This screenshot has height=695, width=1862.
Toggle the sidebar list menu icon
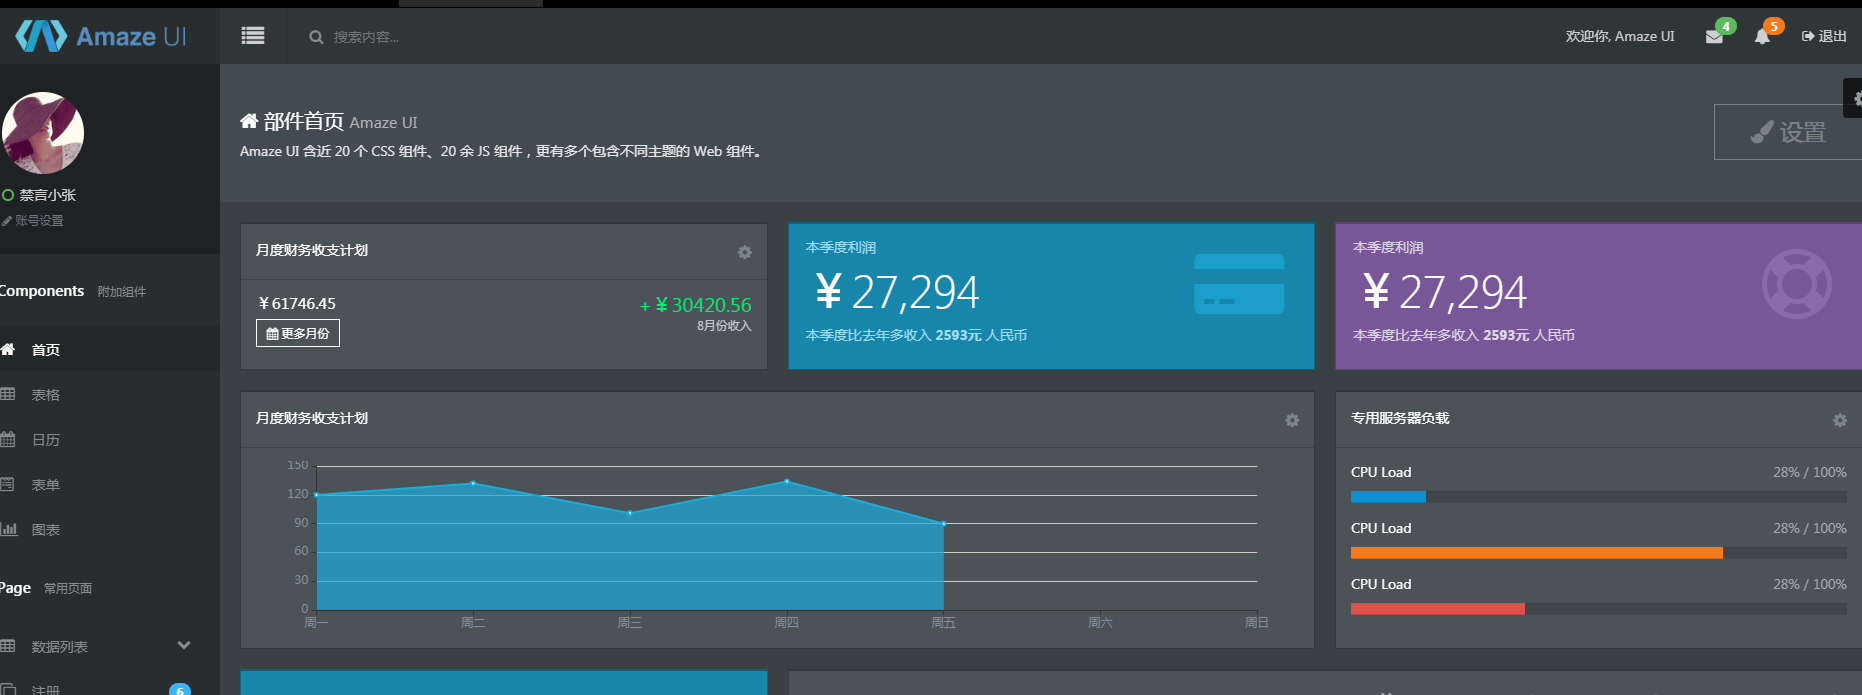tap(253, 36)
